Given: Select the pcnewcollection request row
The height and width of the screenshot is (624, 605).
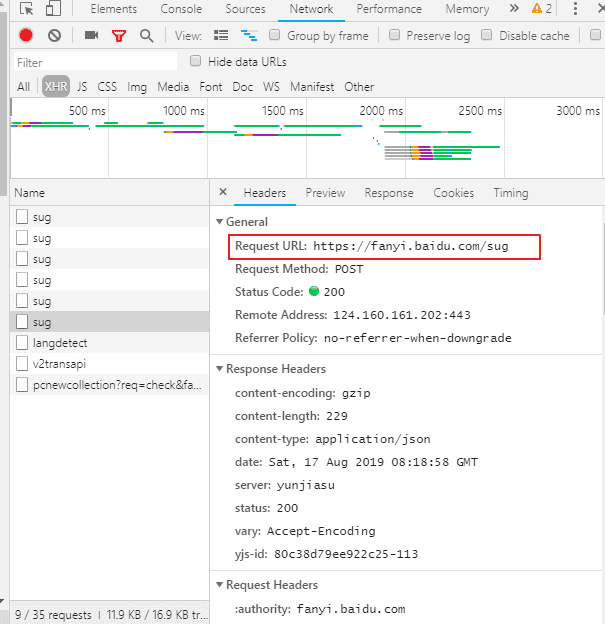Looking at the screenshot, I should (x=109, y=385).
